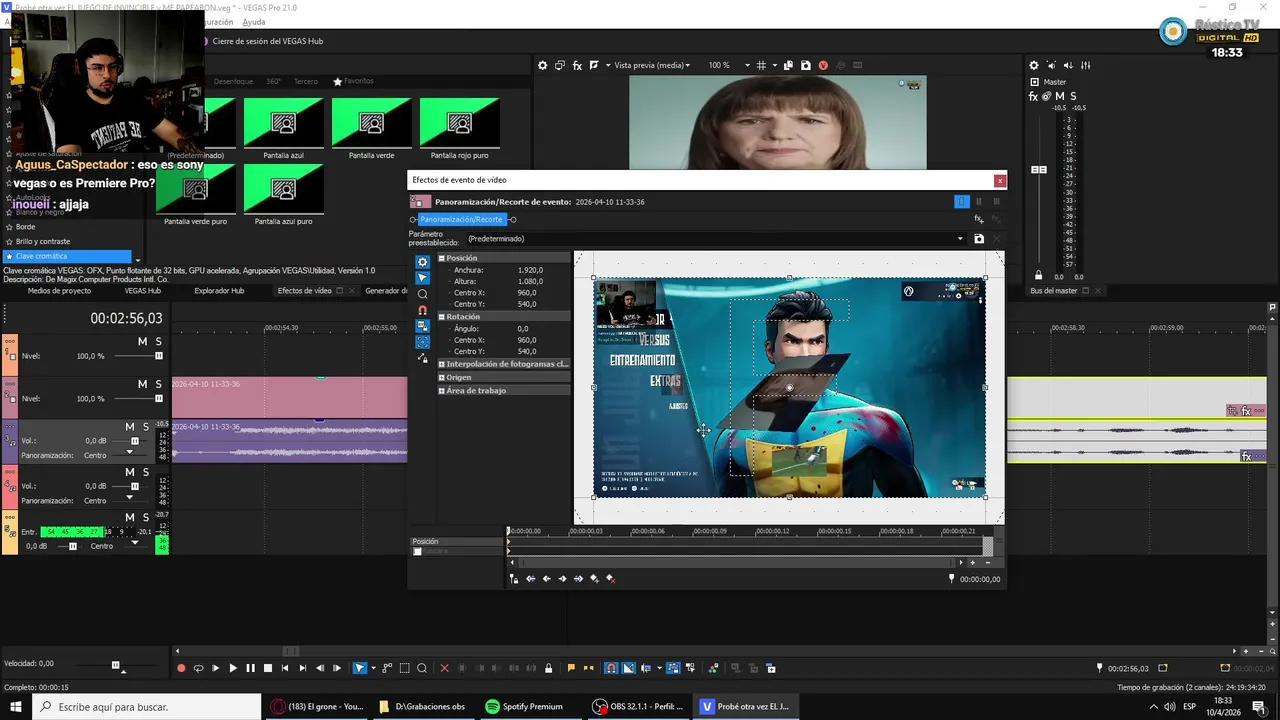Screen dimensions: 1280x720
Task: Toggle automatic crossfades button
Action: pyautogui.click(x=628, y=668)
